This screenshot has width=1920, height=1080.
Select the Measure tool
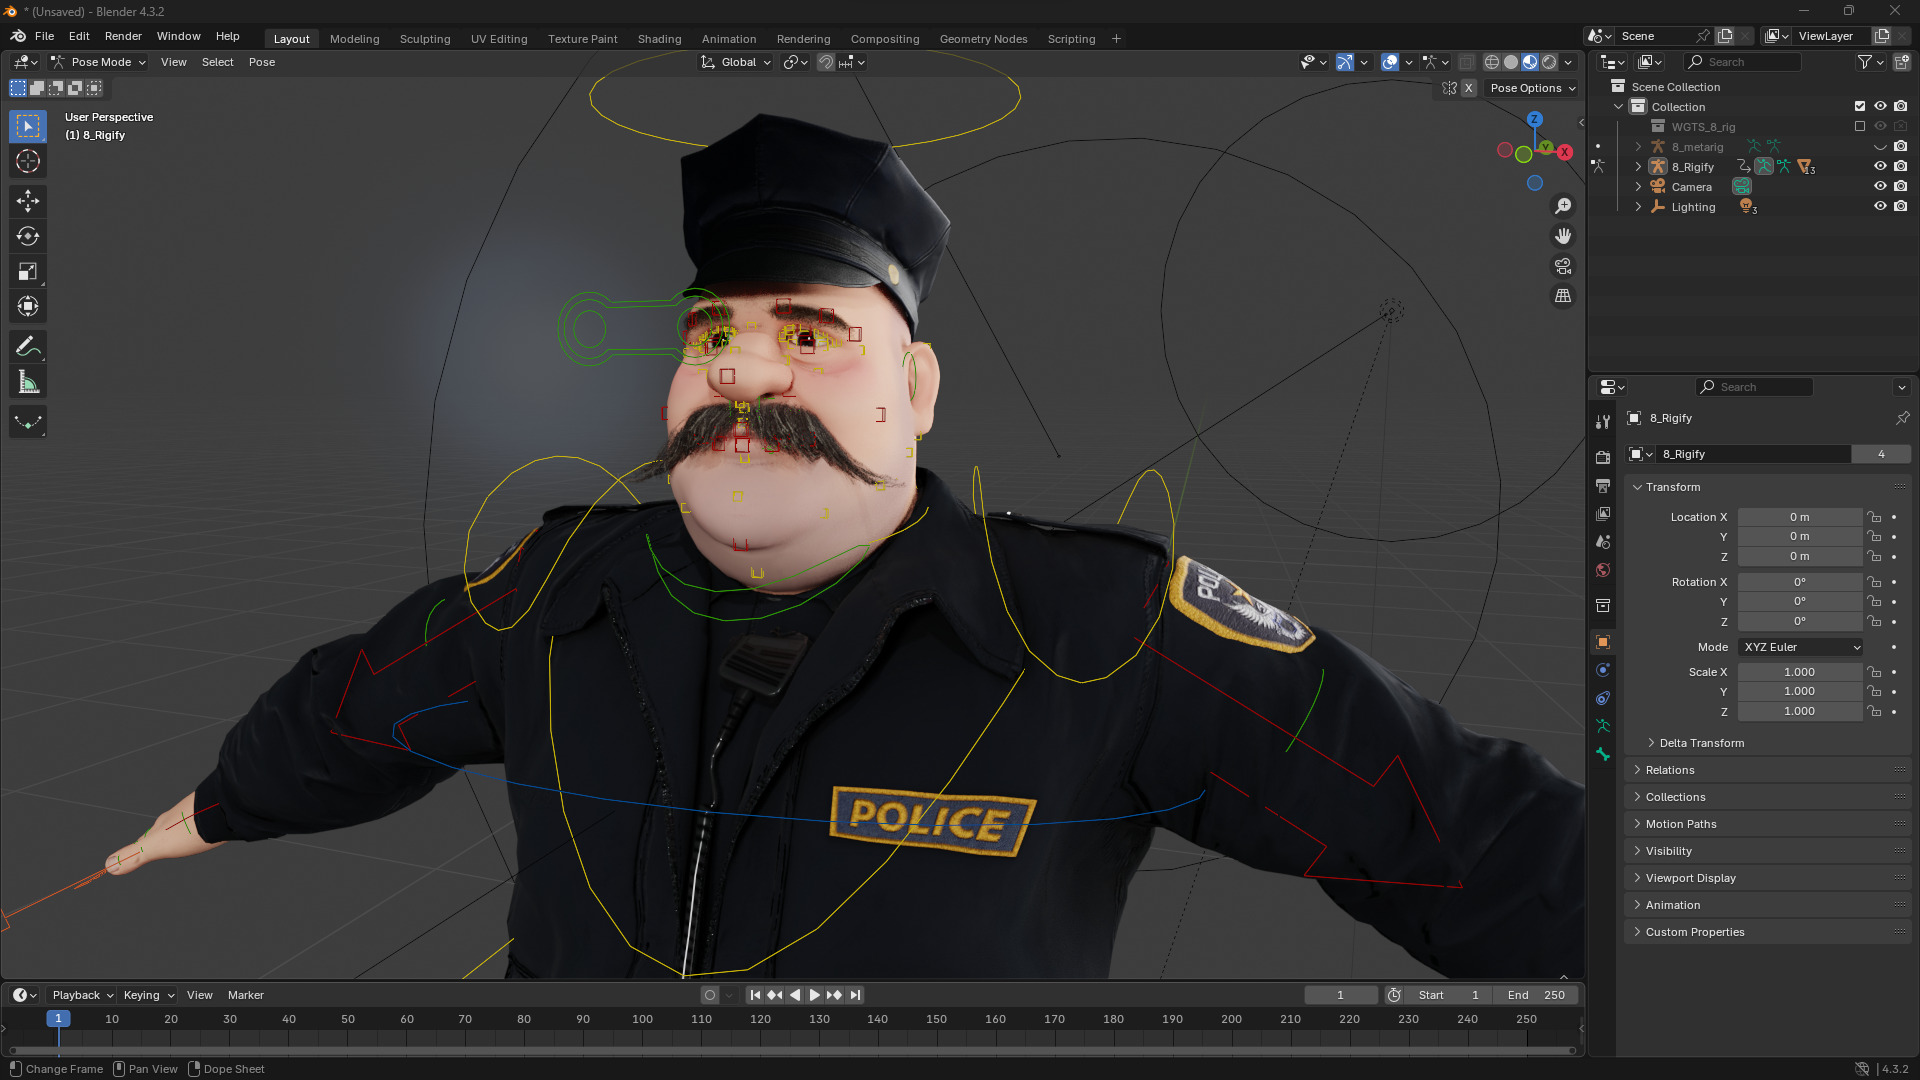pyautogui.click(x=28, y=382)
